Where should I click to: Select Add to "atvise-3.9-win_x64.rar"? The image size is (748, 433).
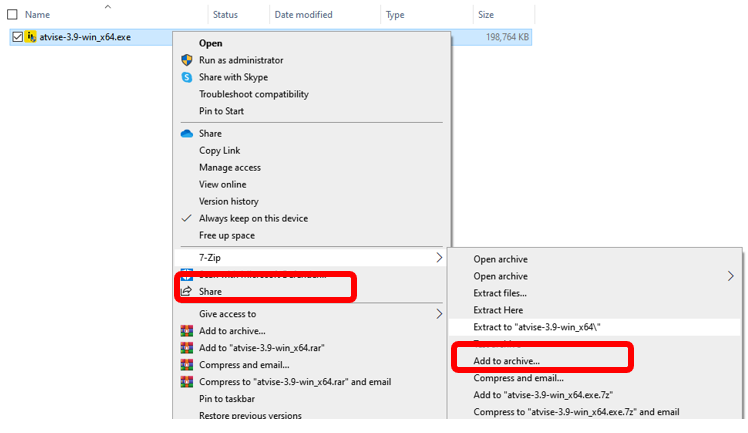tap(262, 348)
